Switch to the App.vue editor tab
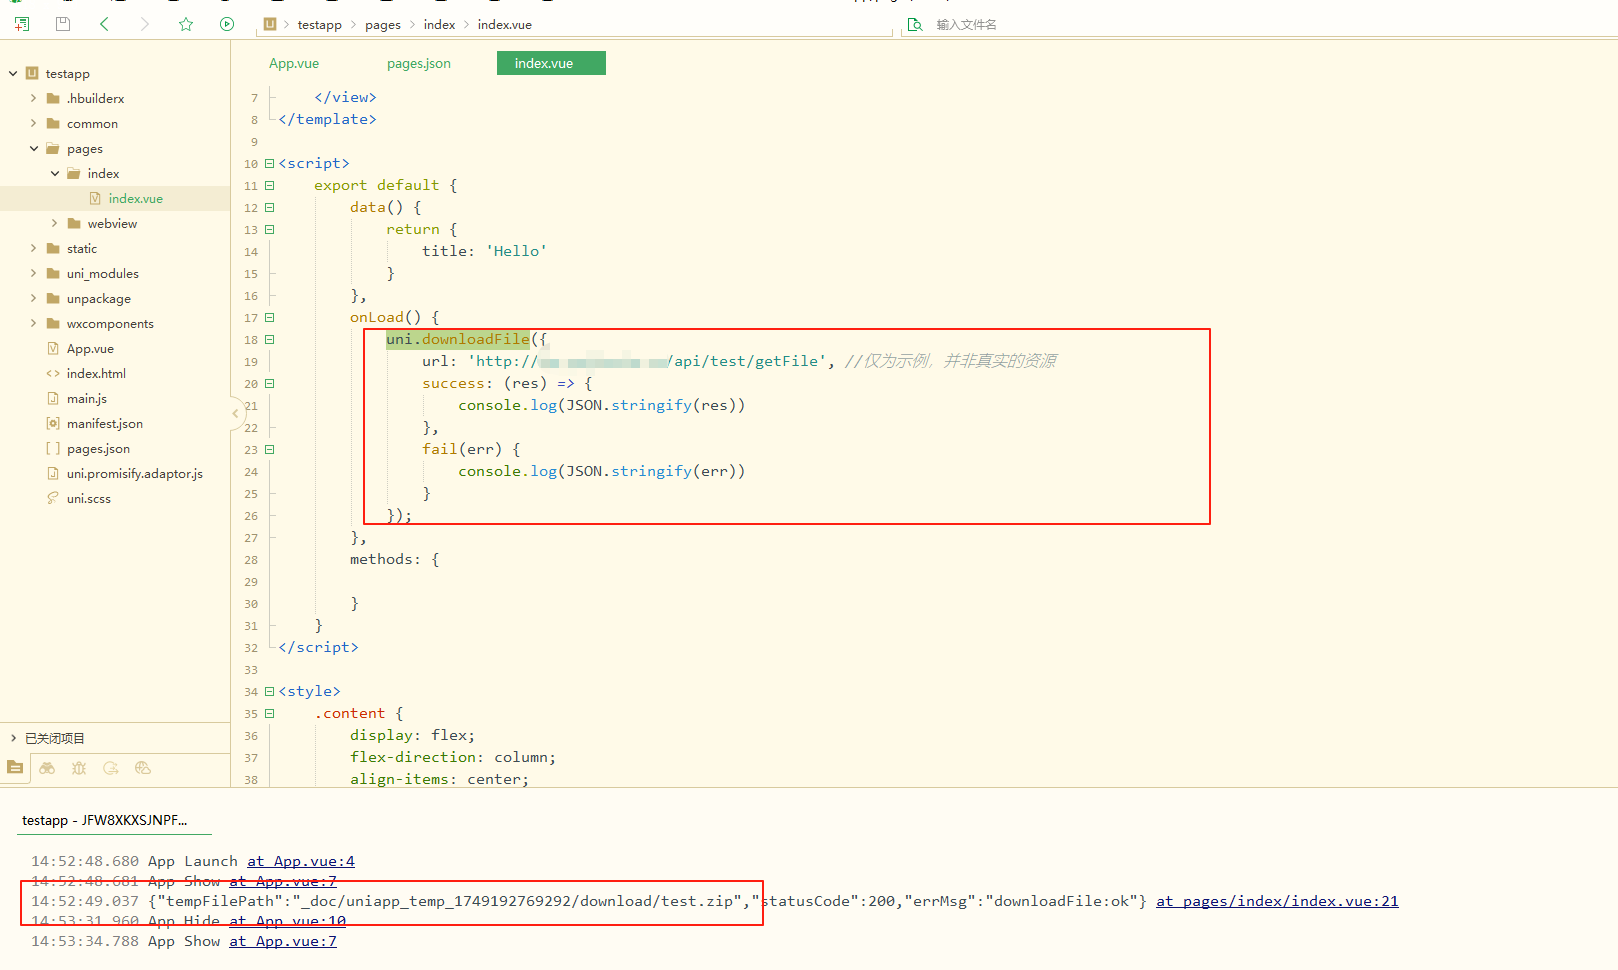The width and height of the screenshot is (1618, 970). click(x=294, y=63)
